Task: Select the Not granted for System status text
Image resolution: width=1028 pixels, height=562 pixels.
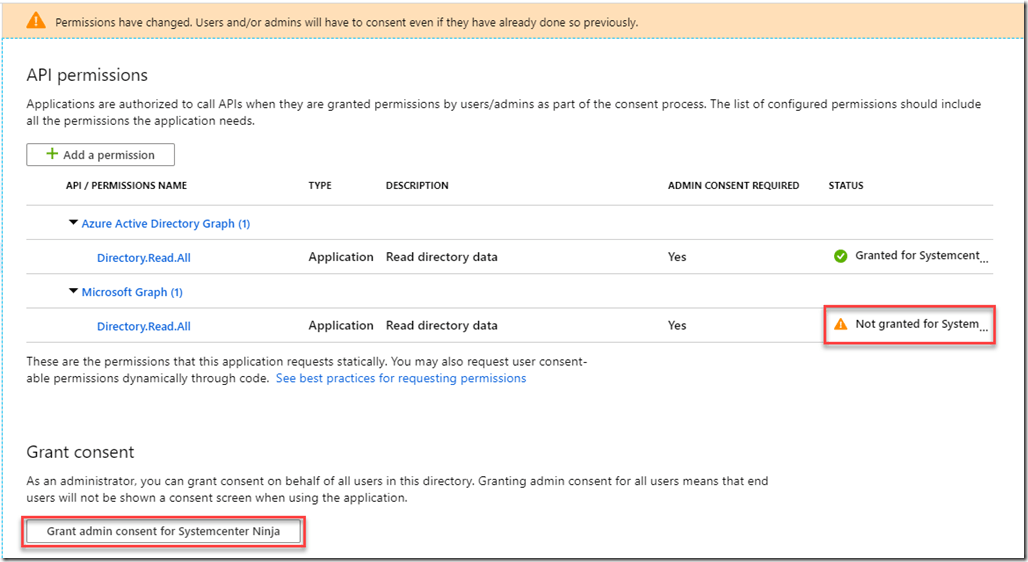Action: click(x=917, y=324)
